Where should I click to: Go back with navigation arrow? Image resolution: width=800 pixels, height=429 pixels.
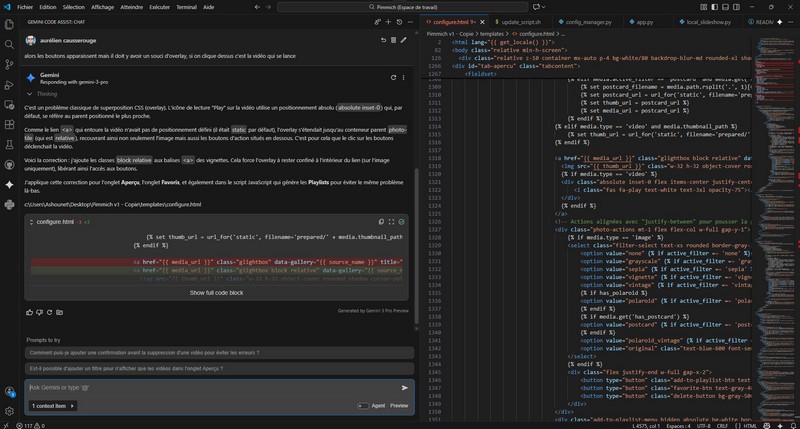[257, 7]
